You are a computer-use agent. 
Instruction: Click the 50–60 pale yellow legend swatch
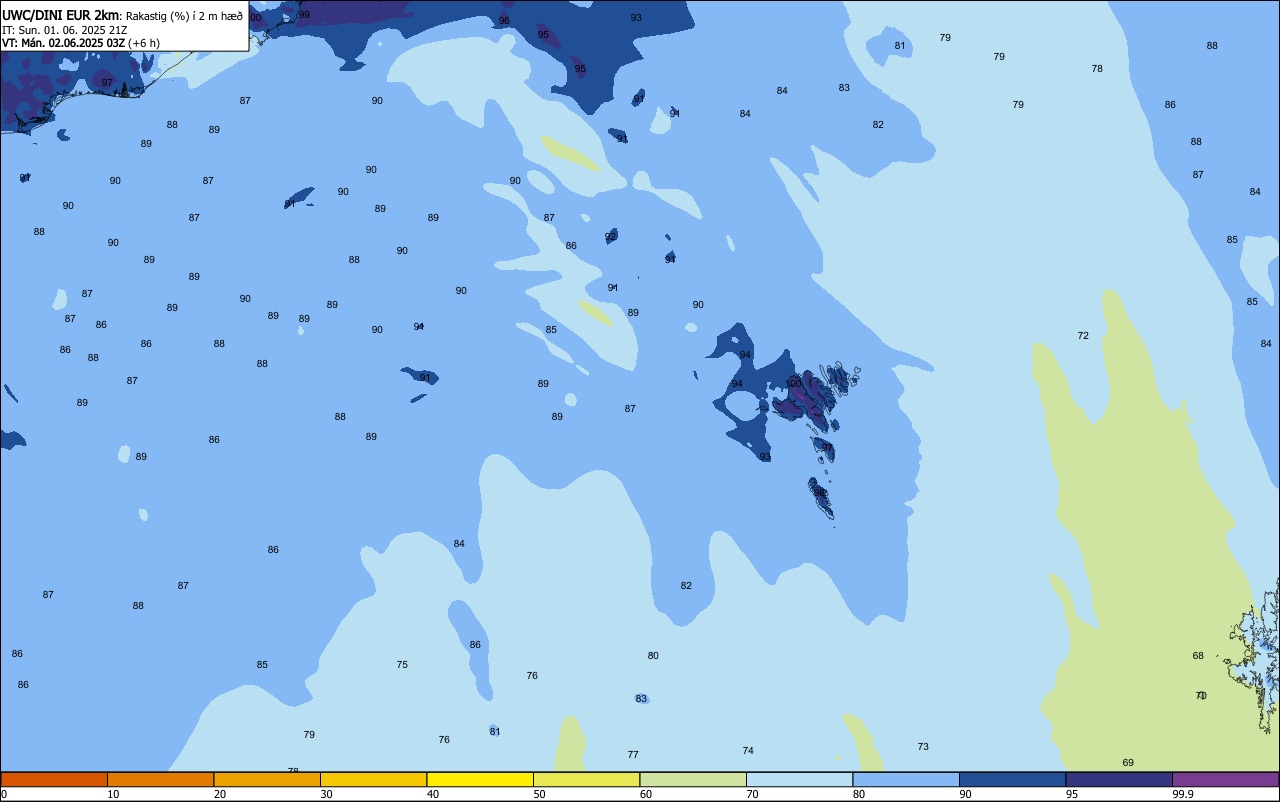(x=586, y=779)
